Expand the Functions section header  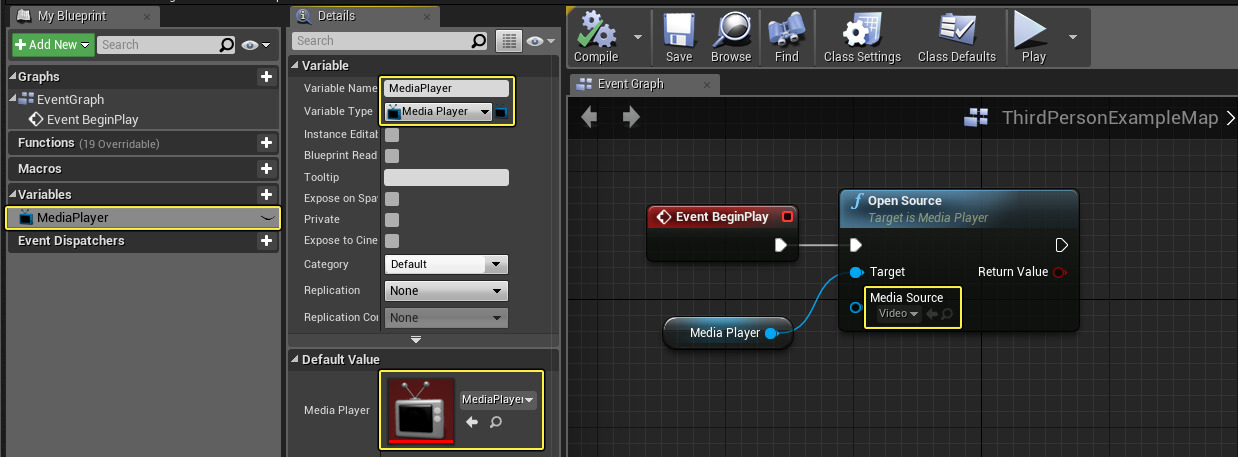click(x=143, y=143)
